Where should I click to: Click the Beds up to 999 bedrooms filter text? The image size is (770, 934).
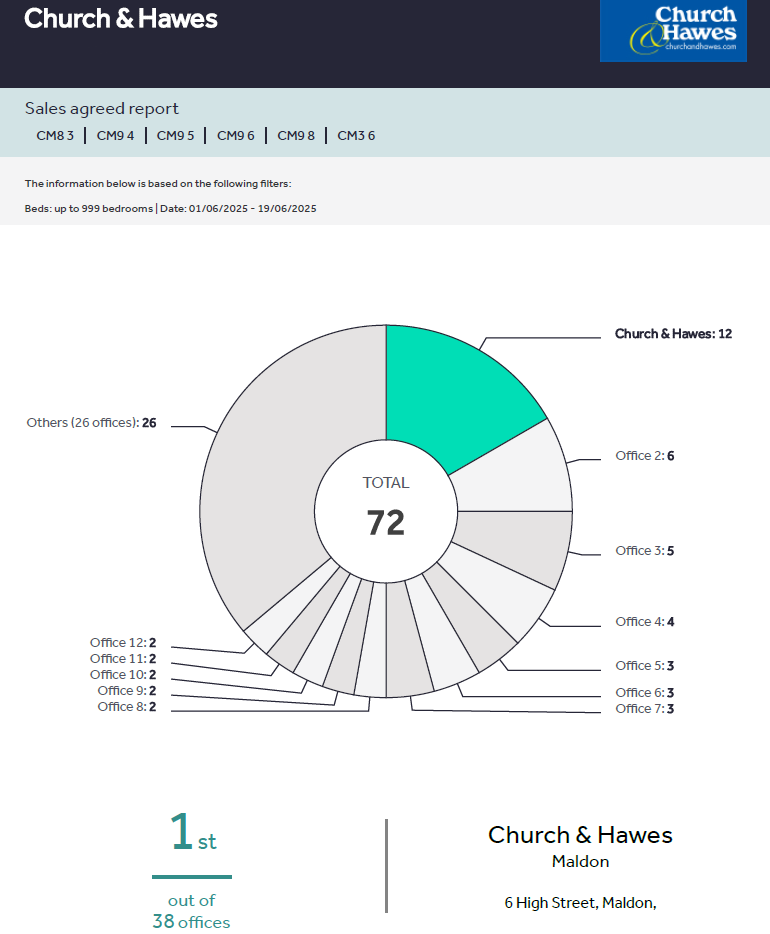click(x=89, y=208)
